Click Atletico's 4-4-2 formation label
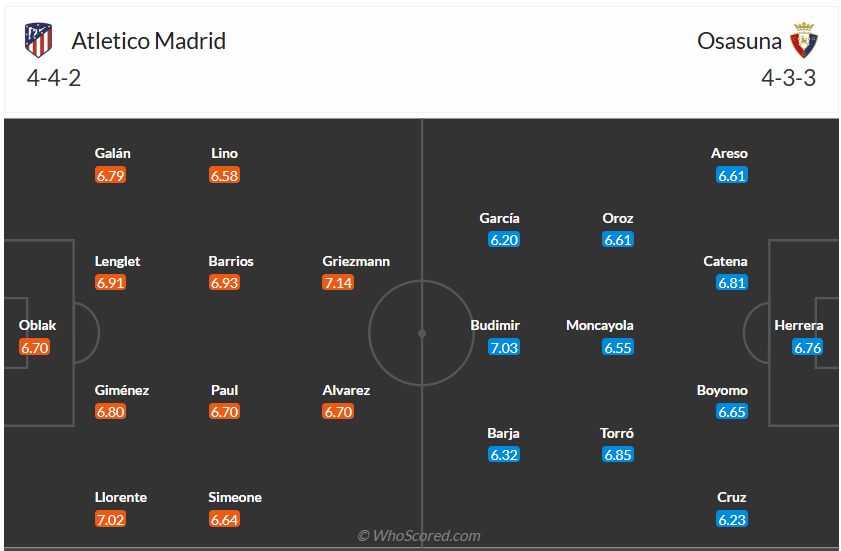This screenshot has height=551, width=841. [x=54, y=78]
